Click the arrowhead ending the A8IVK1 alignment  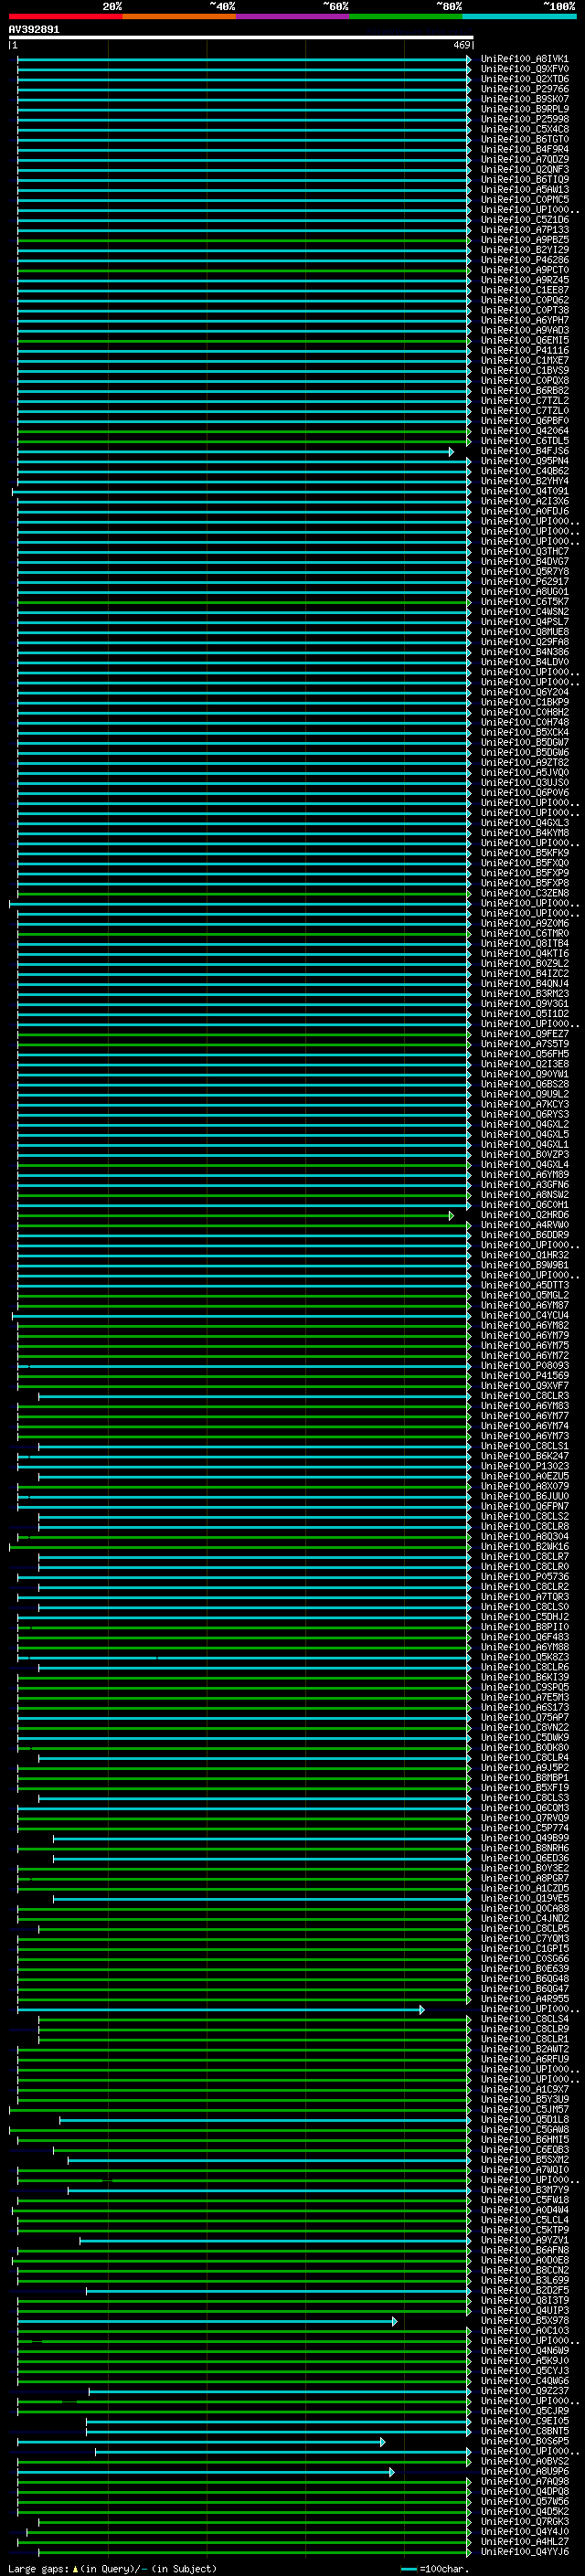(x=468, y=60)
